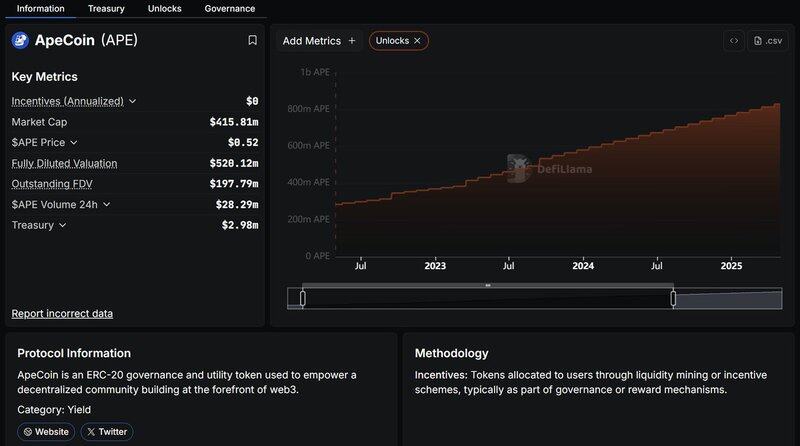This screenshot has height=446, width=800.
Task: Open the ApeCoin Twitter link
Action: 107,432
